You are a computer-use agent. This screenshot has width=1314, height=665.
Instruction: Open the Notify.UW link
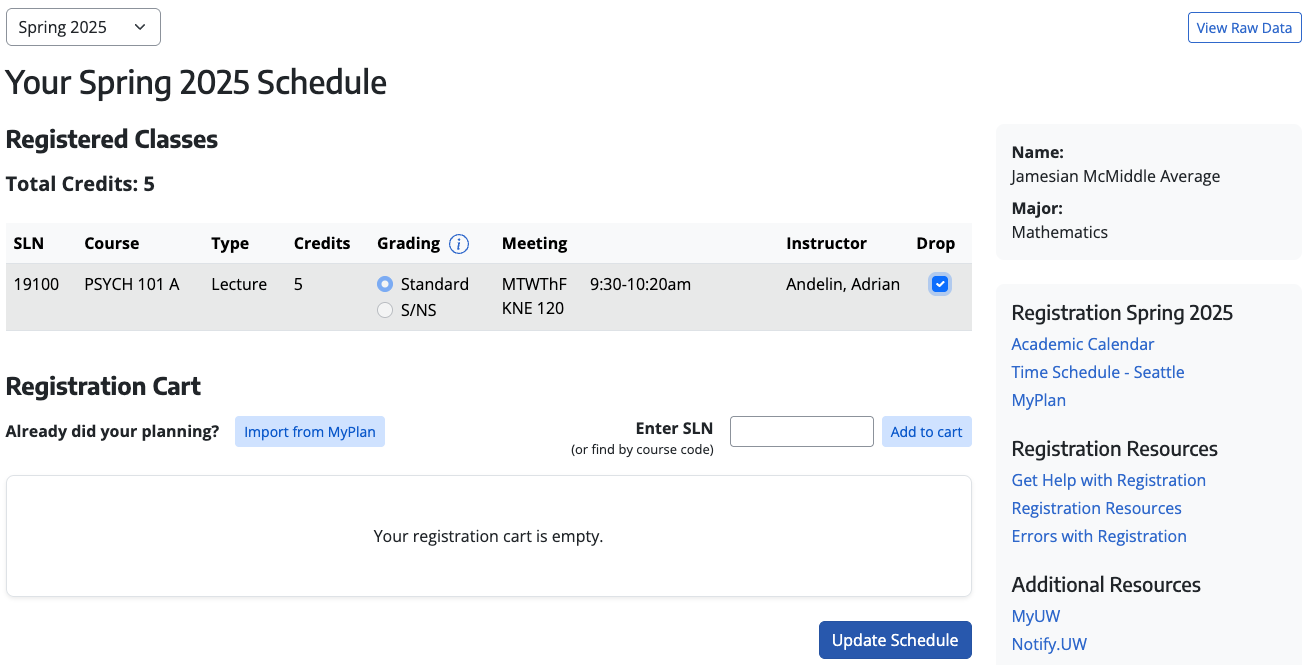pos(1049,644)
